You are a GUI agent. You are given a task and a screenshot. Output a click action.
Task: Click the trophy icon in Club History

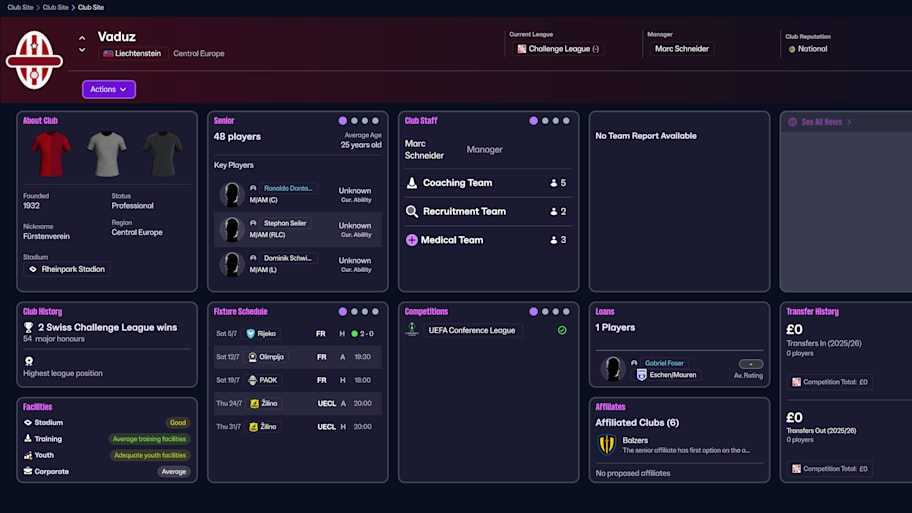28,328
